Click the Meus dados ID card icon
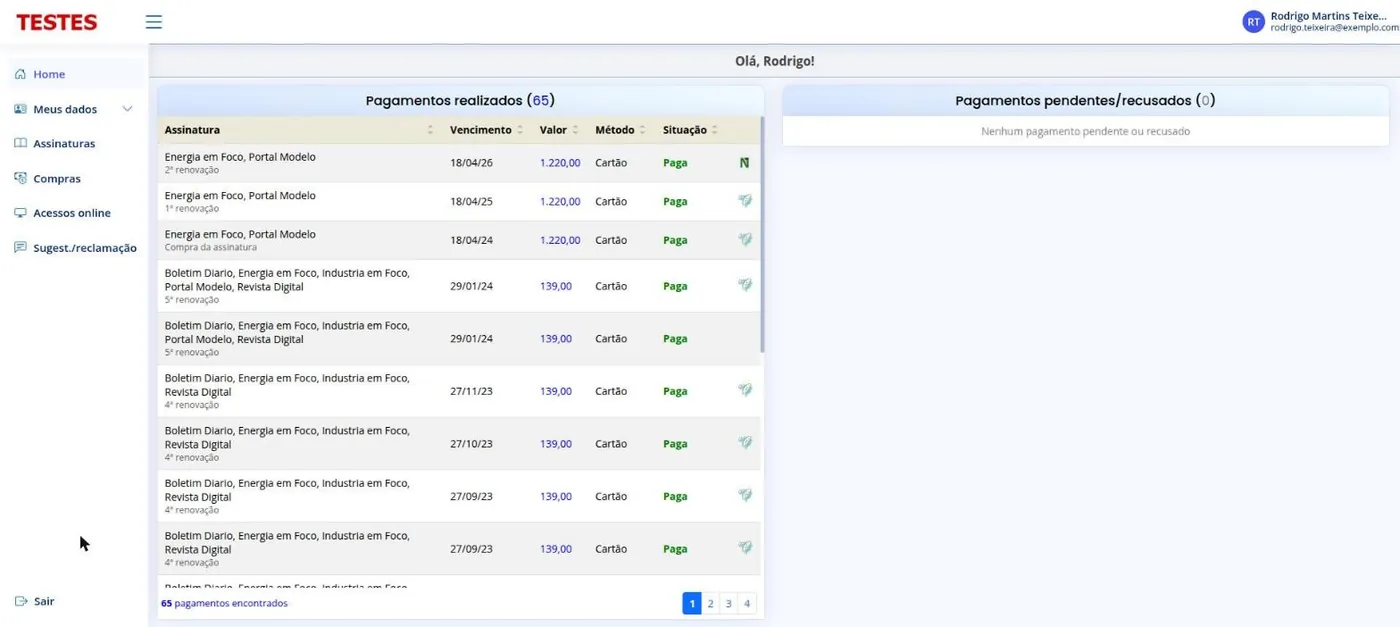The height and width of the screenshot is (627, 1400). pyautogui.click(x=20, y=109)
